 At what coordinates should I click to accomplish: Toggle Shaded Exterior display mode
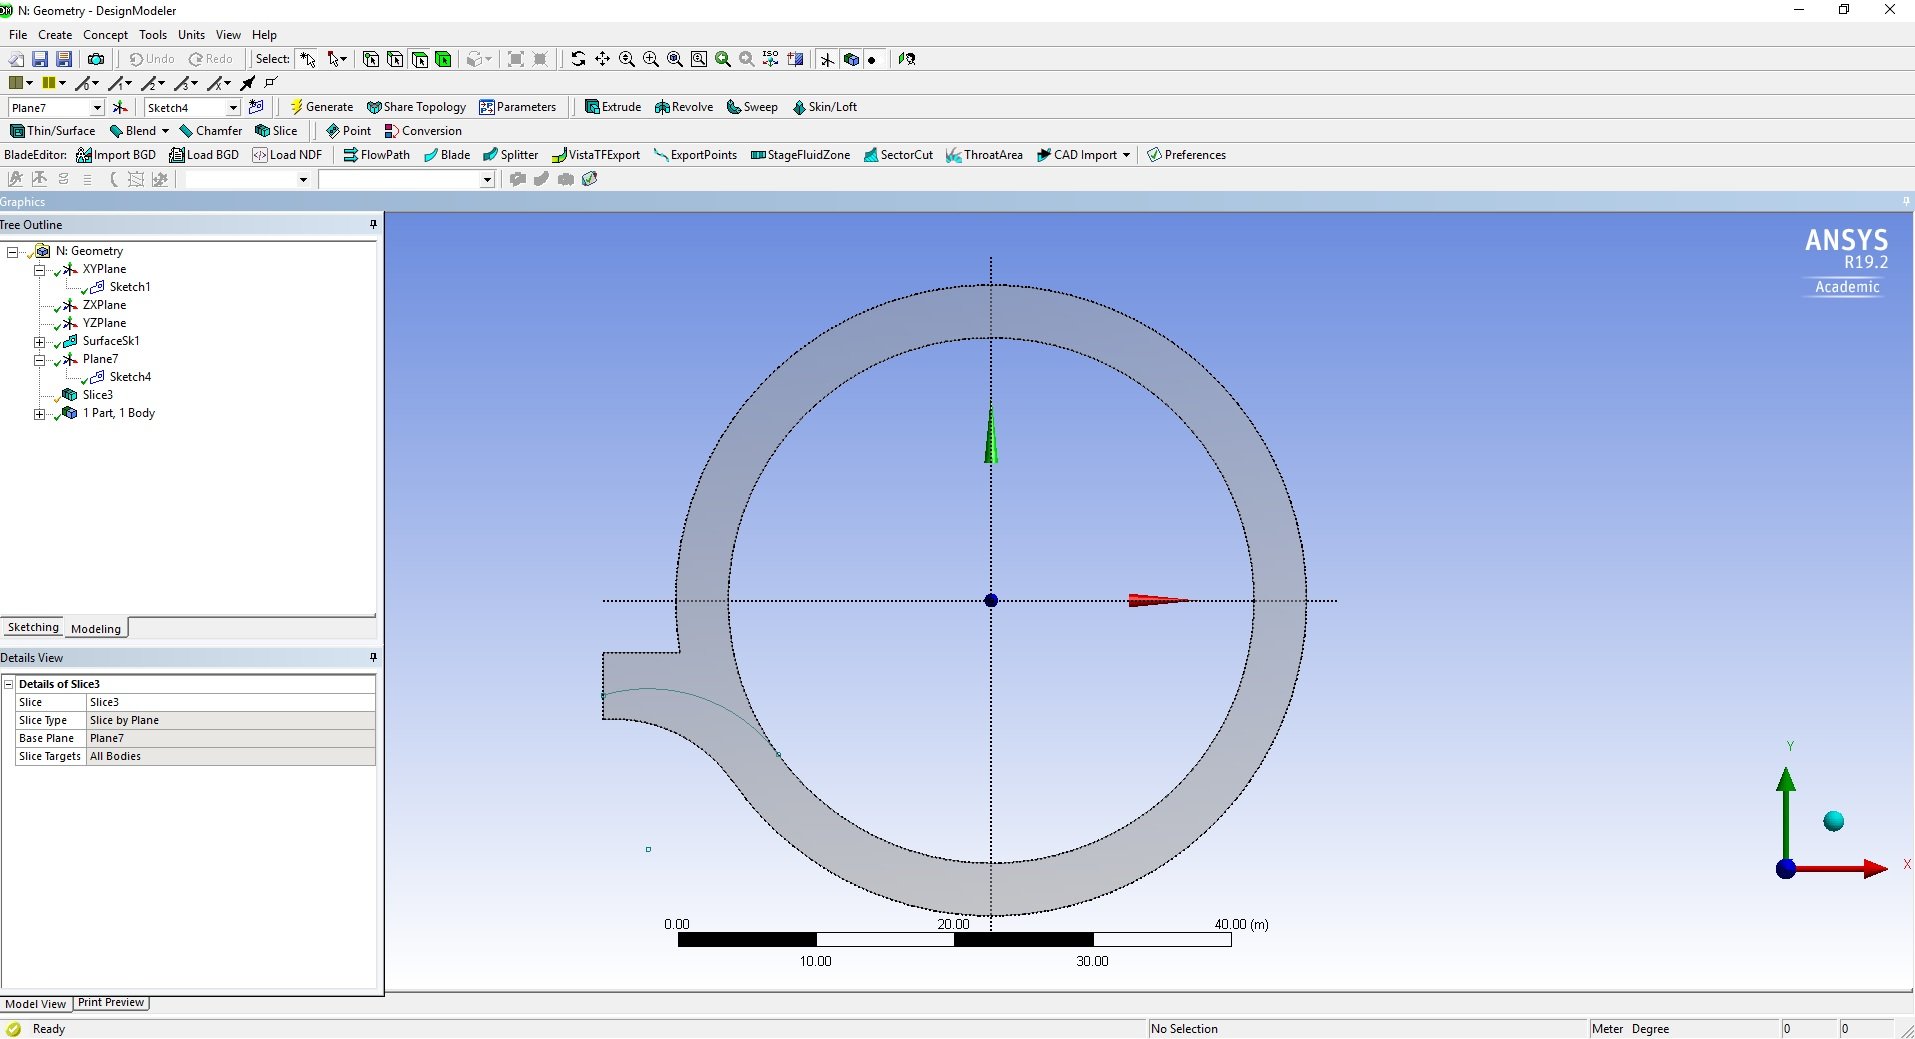pyautogui.click(x=853, y=59)
